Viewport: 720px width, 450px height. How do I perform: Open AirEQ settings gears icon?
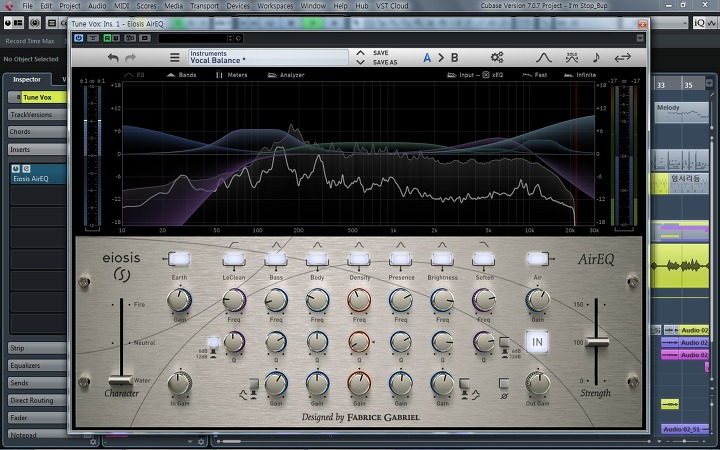pos(497,57)
